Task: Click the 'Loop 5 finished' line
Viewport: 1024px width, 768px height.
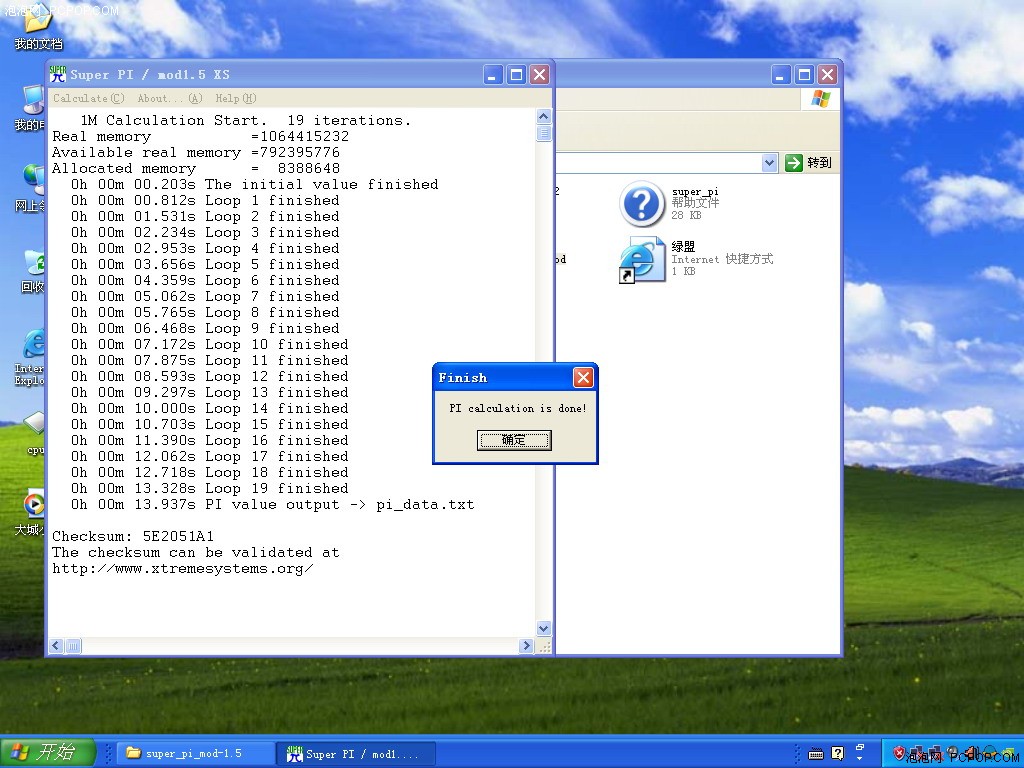Action: (x=205, y=264)
